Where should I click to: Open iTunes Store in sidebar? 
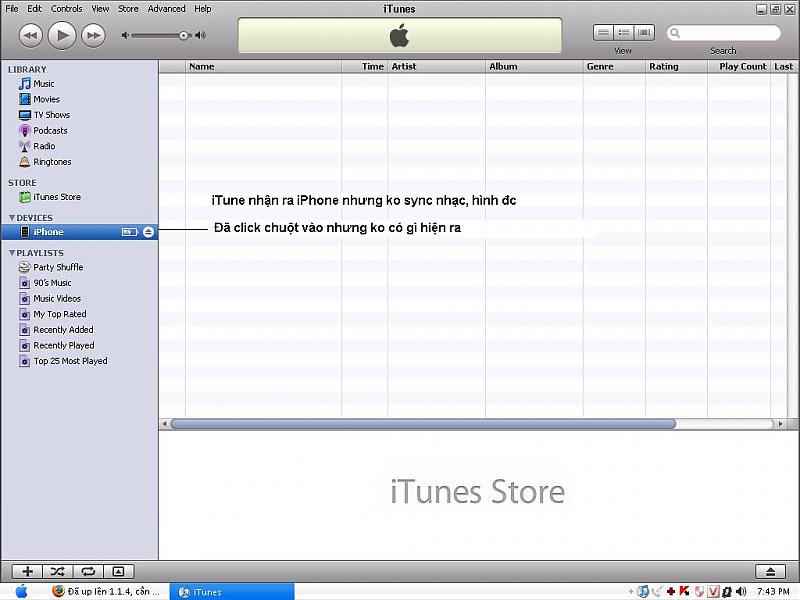(56, 197)
